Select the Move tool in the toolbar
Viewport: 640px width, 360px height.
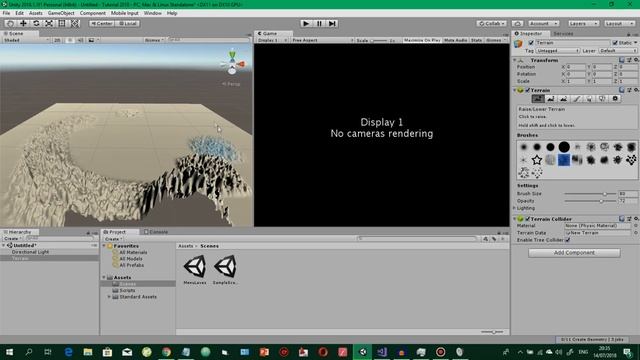[23, 24]
